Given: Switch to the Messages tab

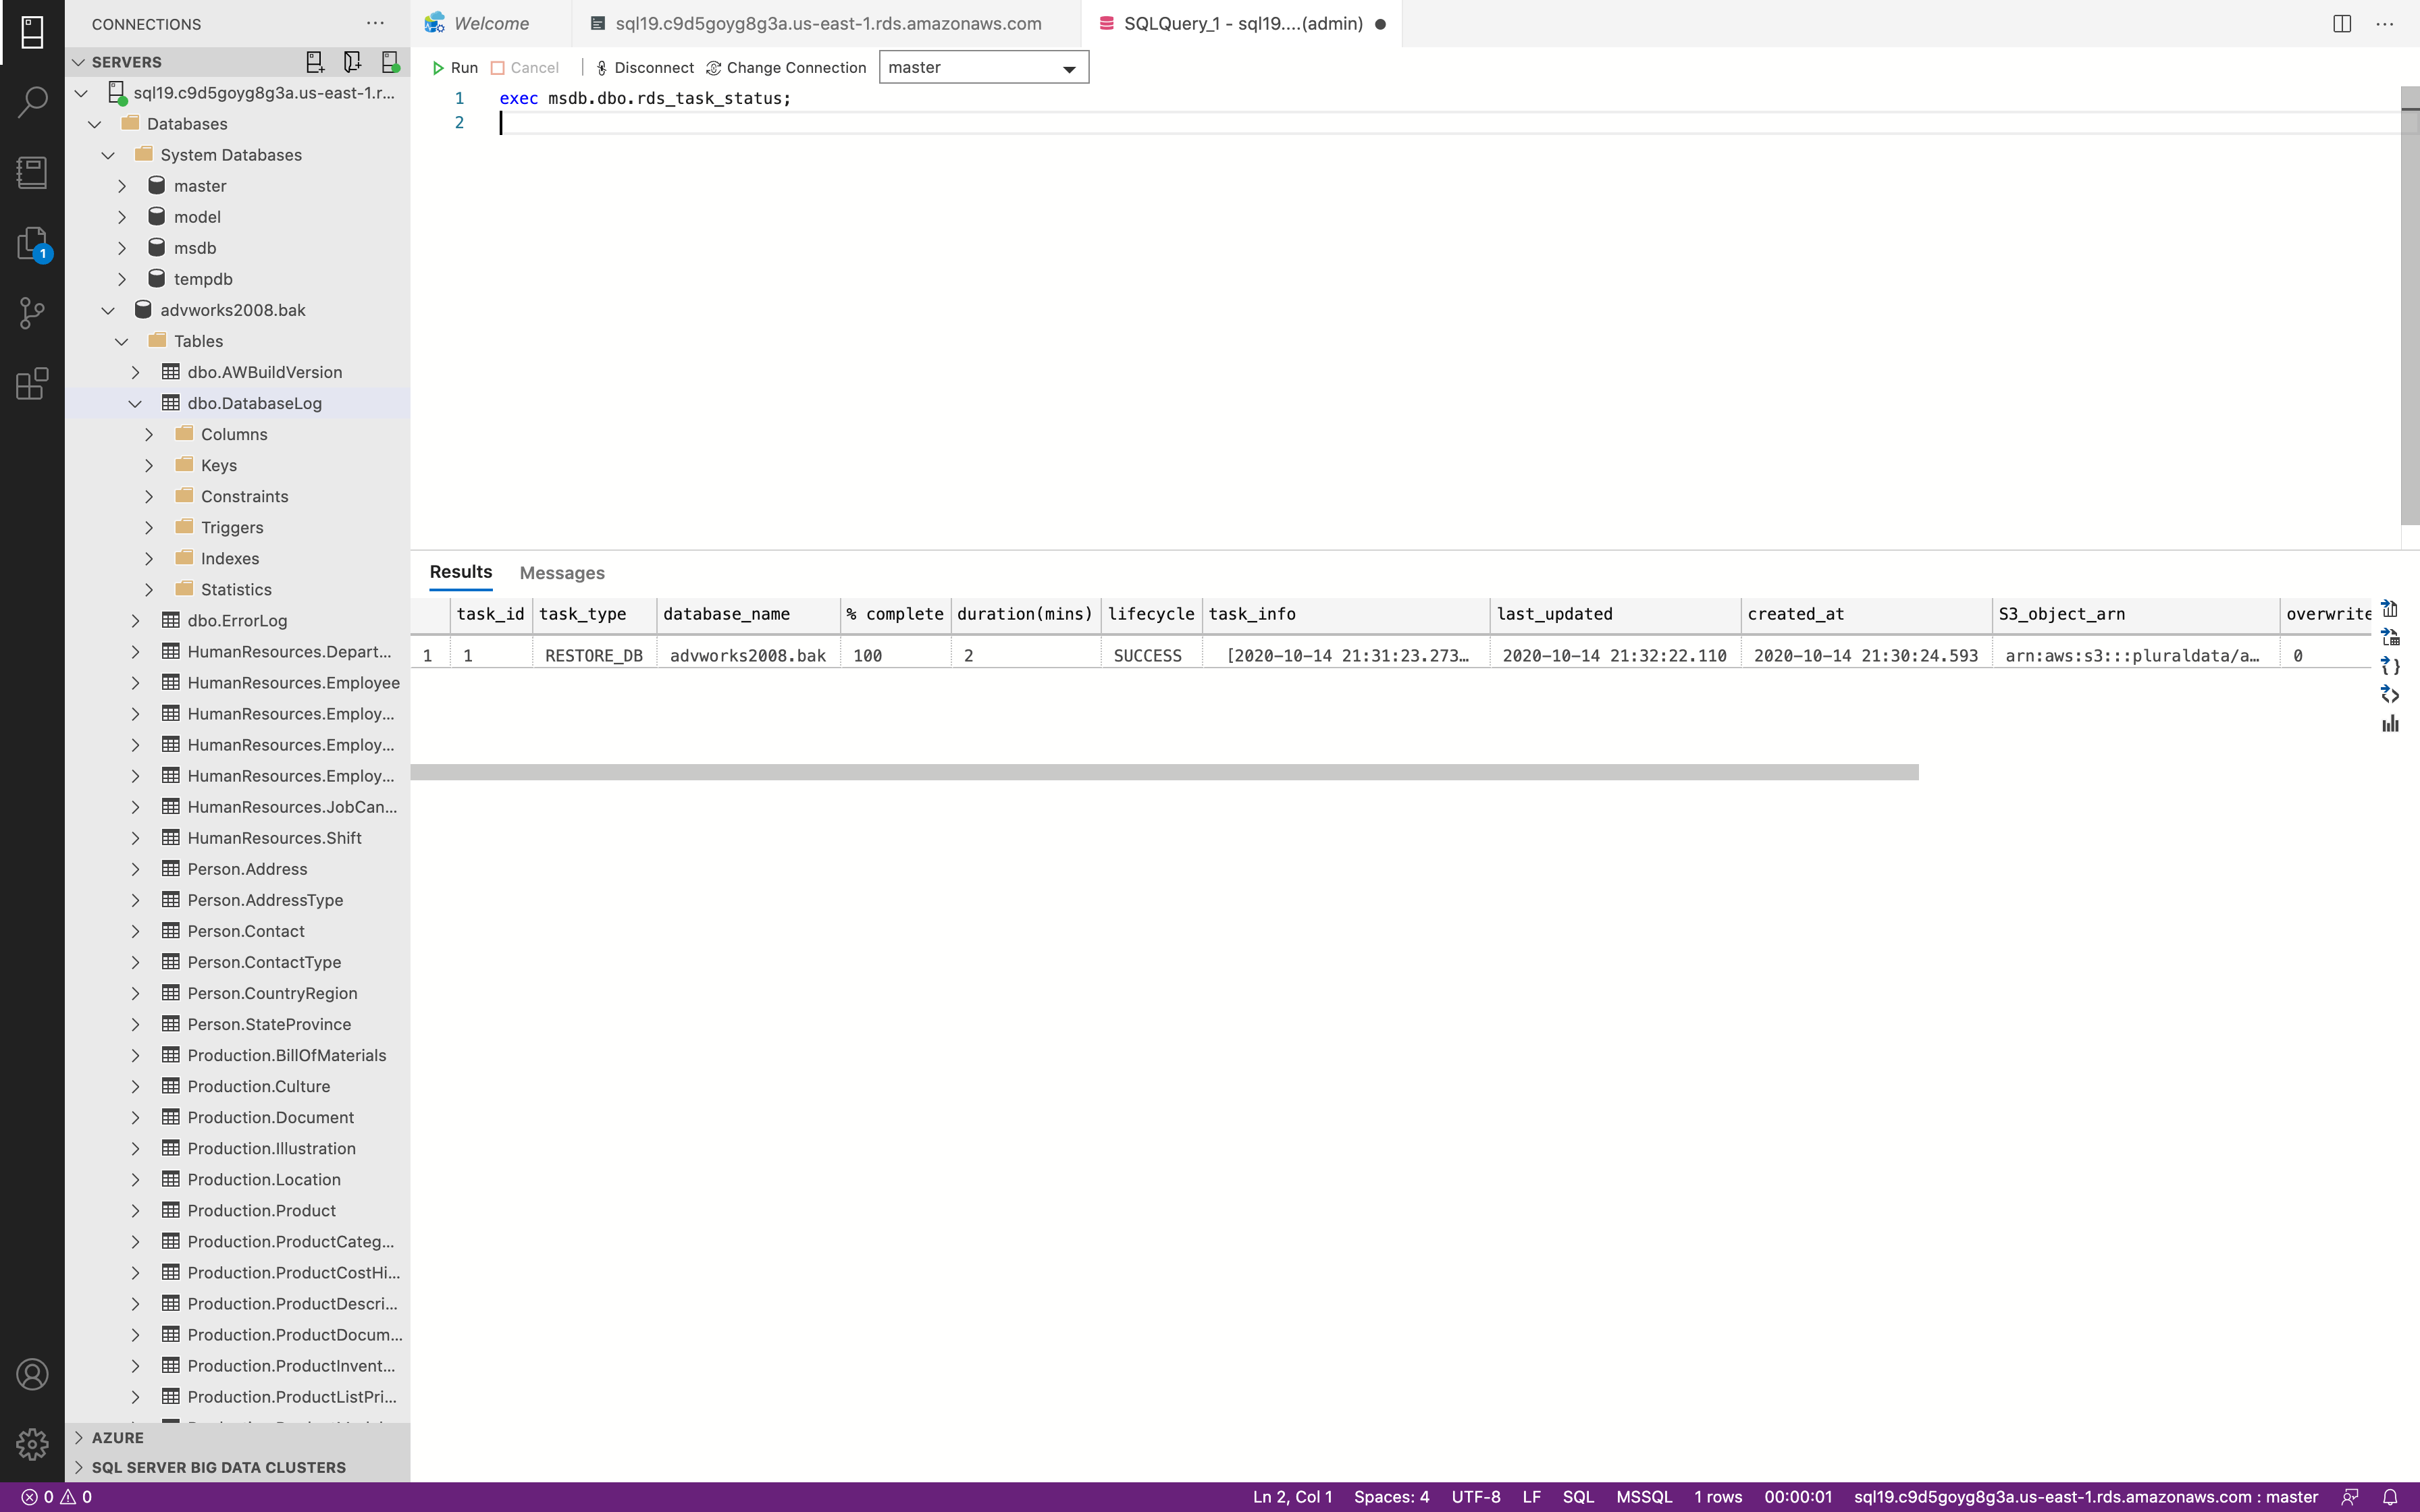Looking at the screenshot, I should click(562, 573).
